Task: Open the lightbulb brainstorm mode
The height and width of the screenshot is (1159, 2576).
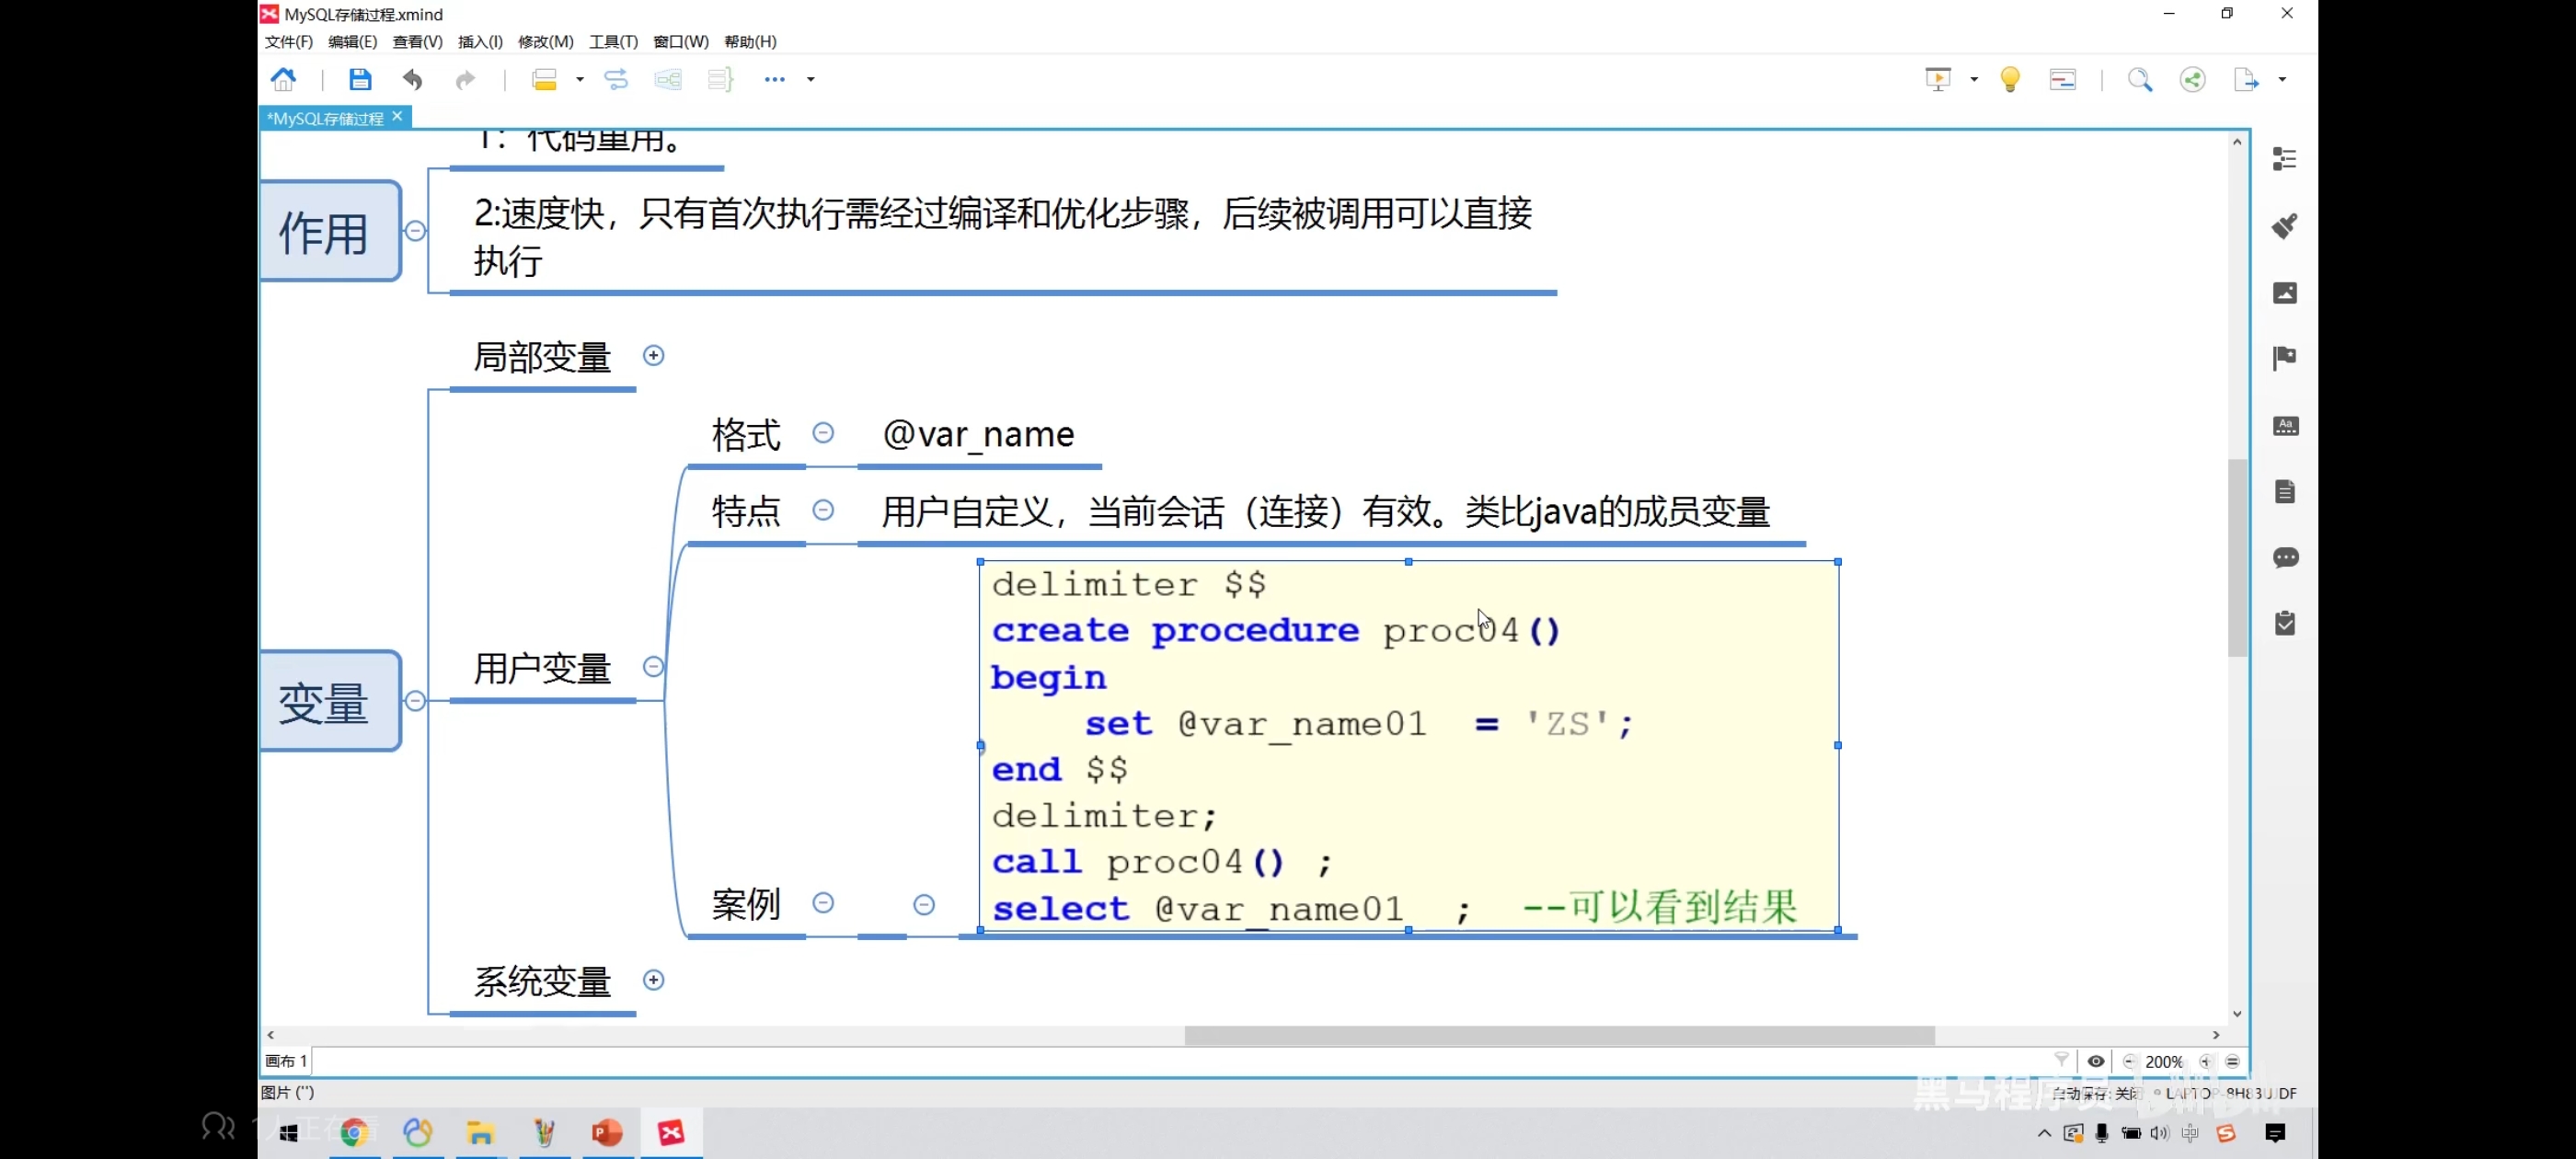Action: click(x=2010, y=79)
